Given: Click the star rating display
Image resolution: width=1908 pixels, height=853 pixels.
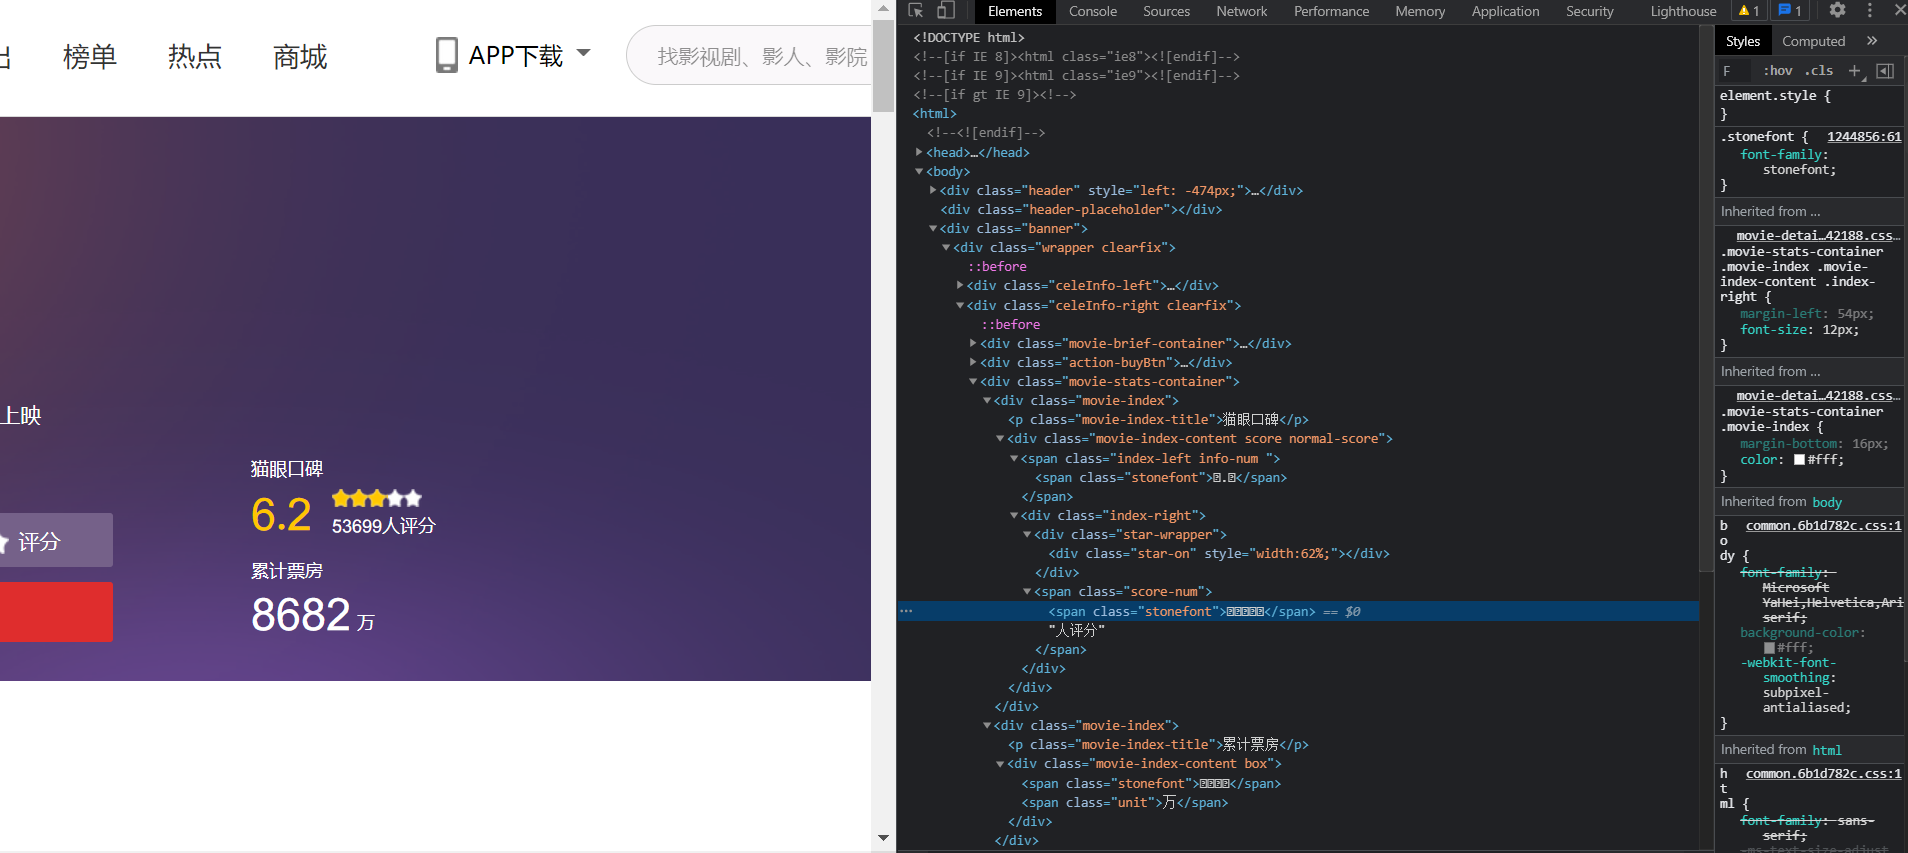Looking at the screenshot, I should pyautogui.click(x=377, y=498).
